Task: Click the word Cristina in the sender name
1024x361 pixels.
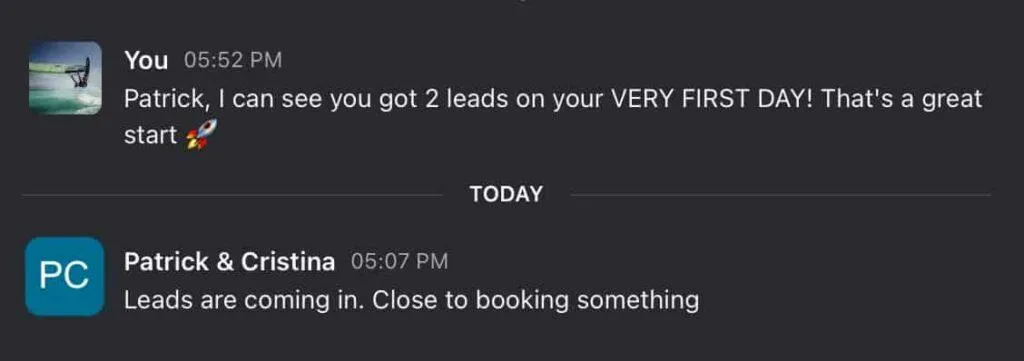Action: tap(288, 262)
